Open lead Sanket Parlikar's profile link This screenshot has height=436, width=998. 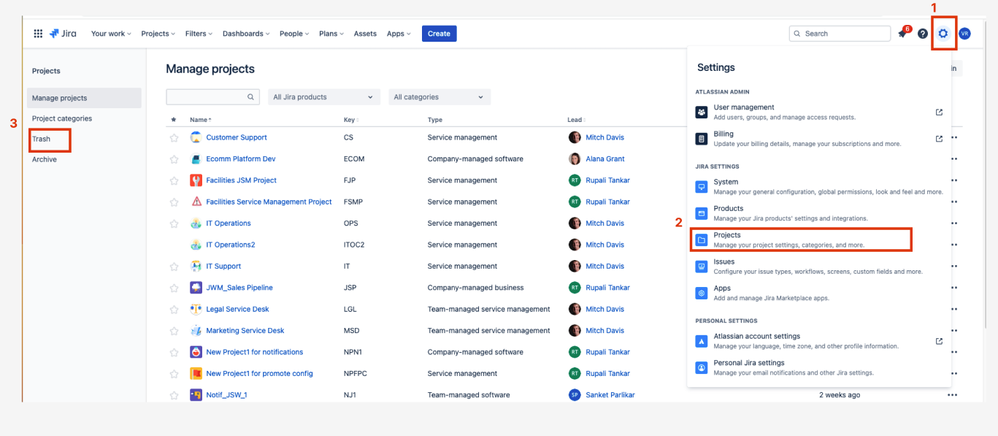coord(610,395)
